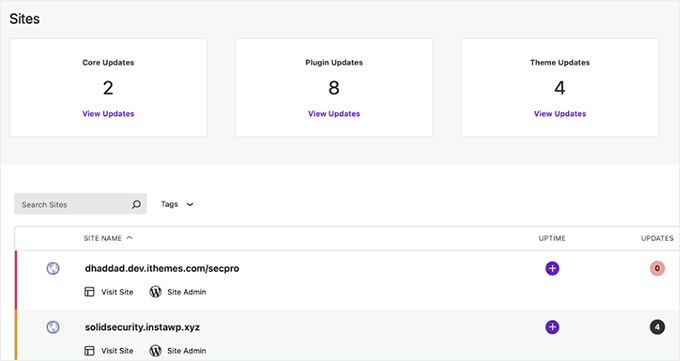Click the Plugin Updates count 8
The image size is (680, 361).
(334, 88)
